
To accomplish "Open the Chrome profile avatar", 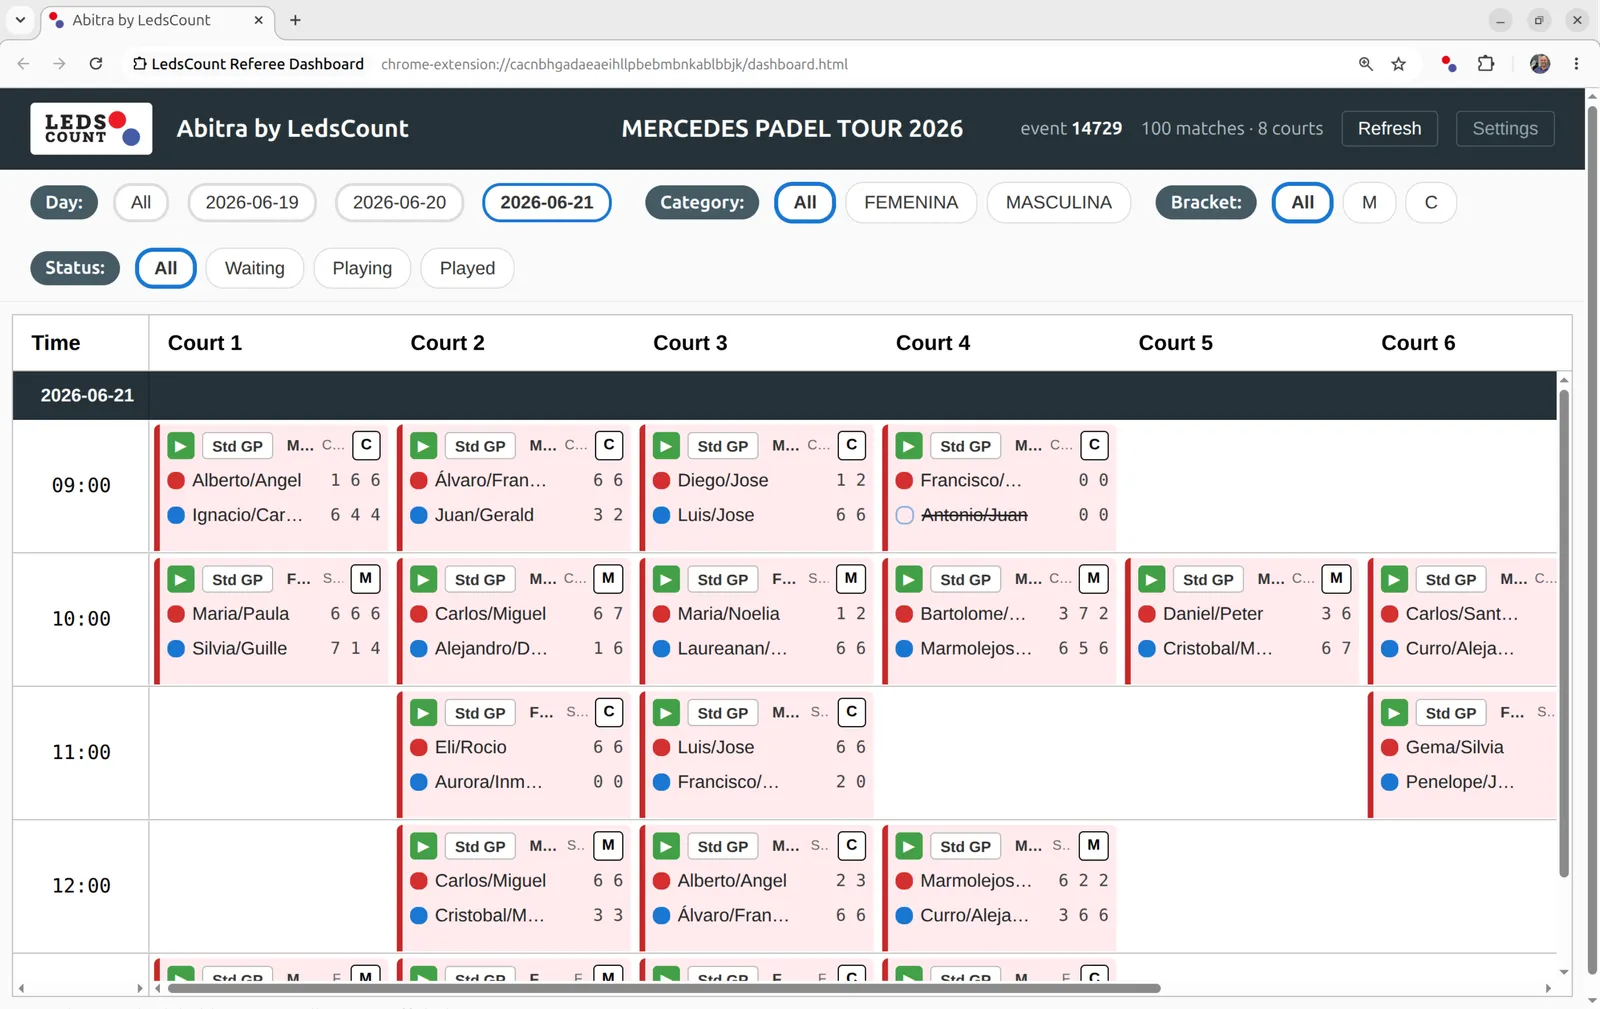I will coord(1540,64).
